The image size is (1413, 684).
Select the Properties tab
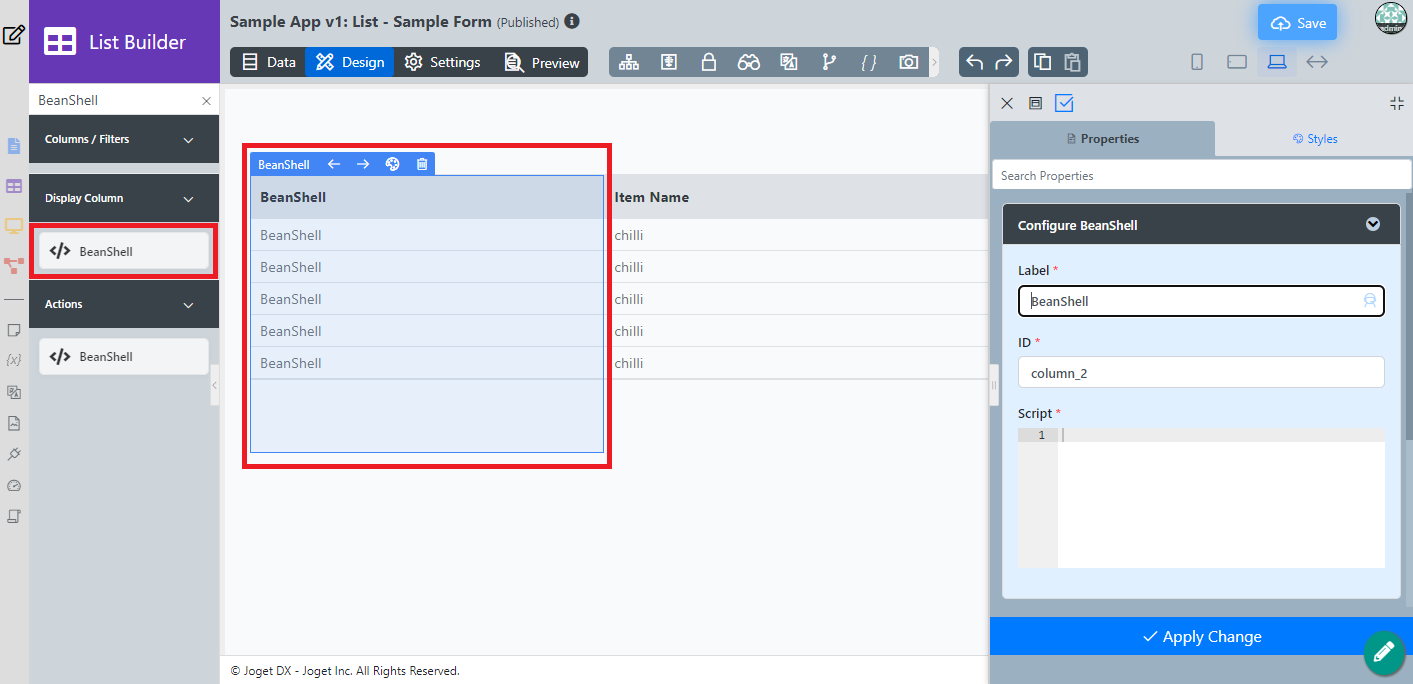tap(1102, 139)
